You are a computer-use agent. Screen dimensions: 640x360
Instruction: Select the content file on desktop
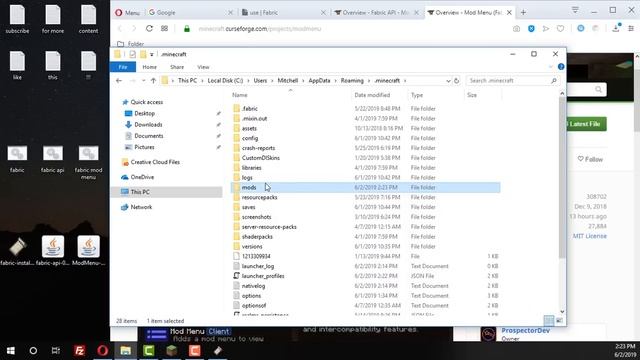click(89, 19)
